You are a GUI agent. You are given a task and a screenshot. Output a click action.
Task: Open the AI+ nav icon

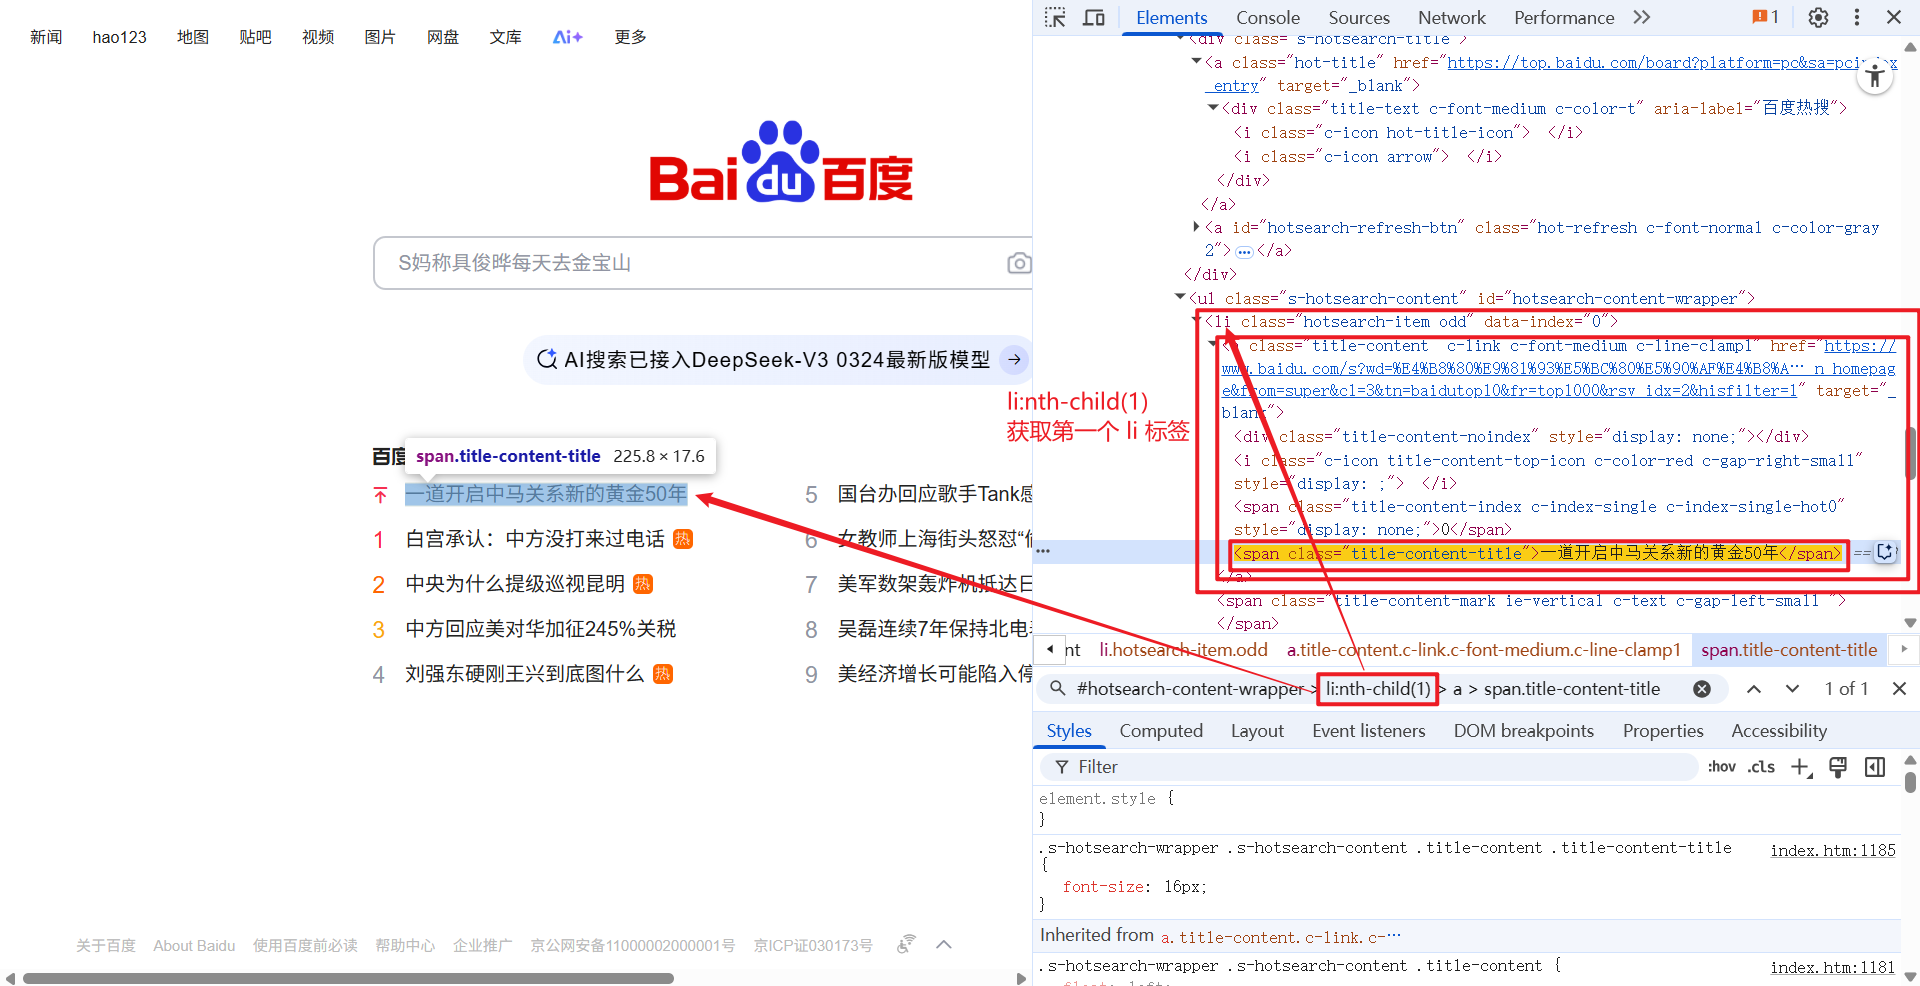tap(567, 37)
